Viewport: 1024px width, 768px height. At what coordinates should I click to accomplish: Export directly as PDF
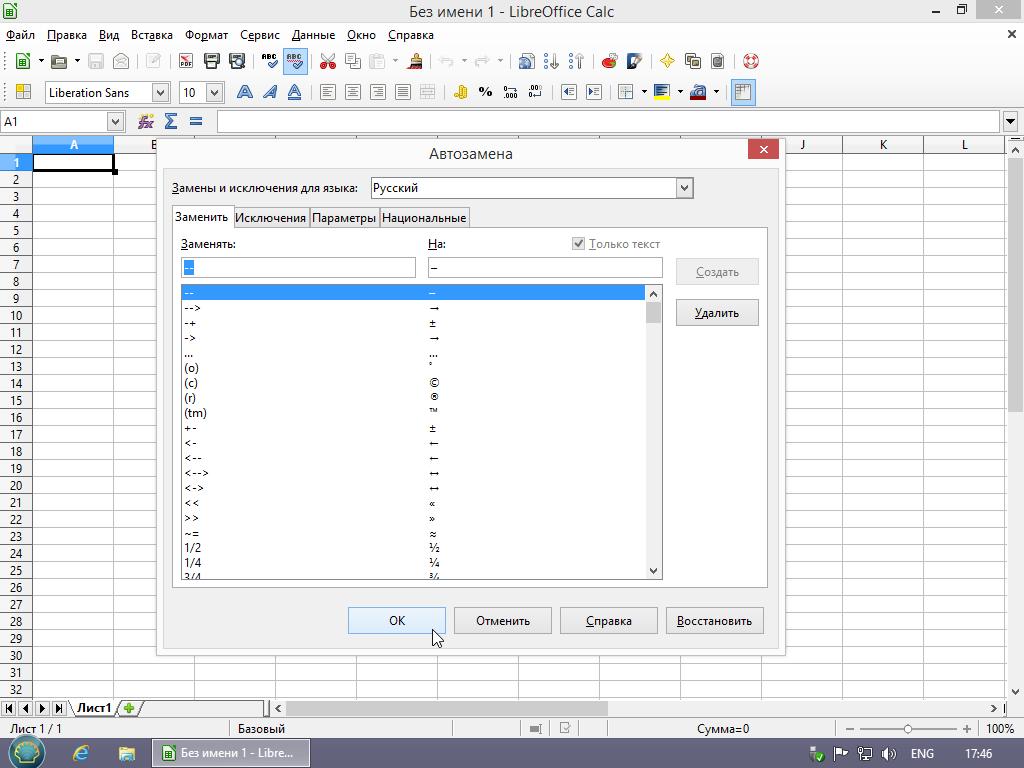186,61
